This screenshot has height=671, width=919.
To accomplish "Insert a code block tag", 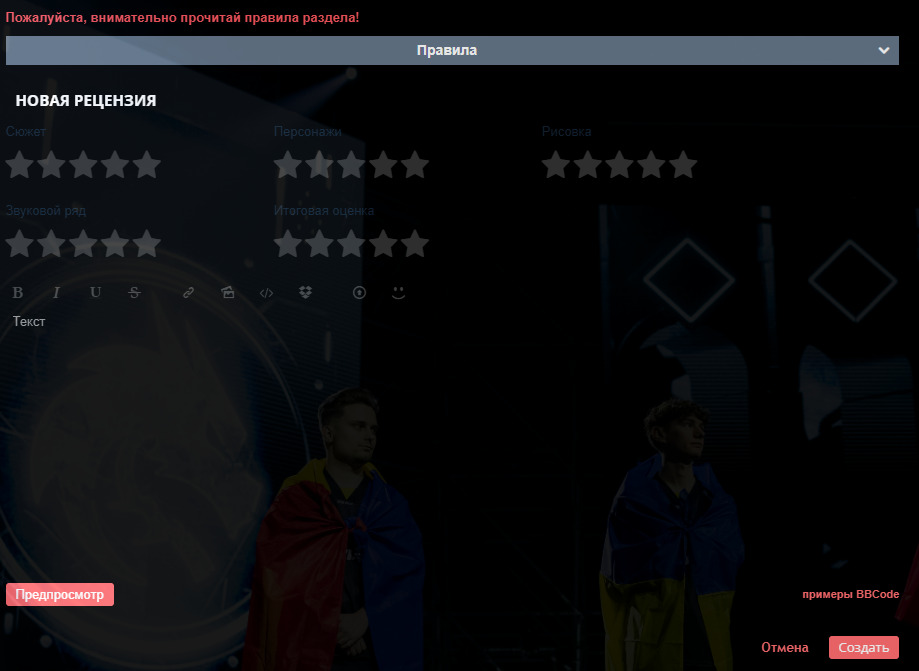I will (266, 292).
